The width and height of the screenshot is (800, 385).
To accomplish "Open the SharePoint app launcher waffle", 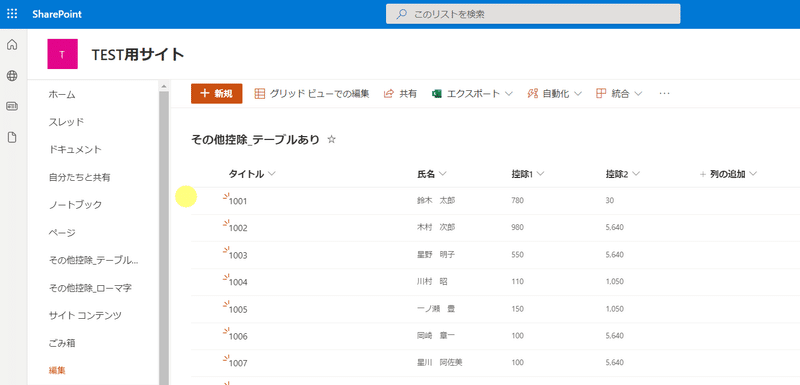I will coord(12,14).
